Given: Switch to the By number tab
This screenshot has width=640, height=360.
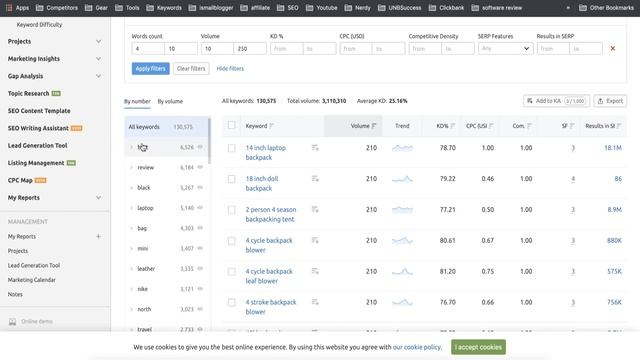Looking at the screenshot, I should pyautogui.click(x=137, y=101).
